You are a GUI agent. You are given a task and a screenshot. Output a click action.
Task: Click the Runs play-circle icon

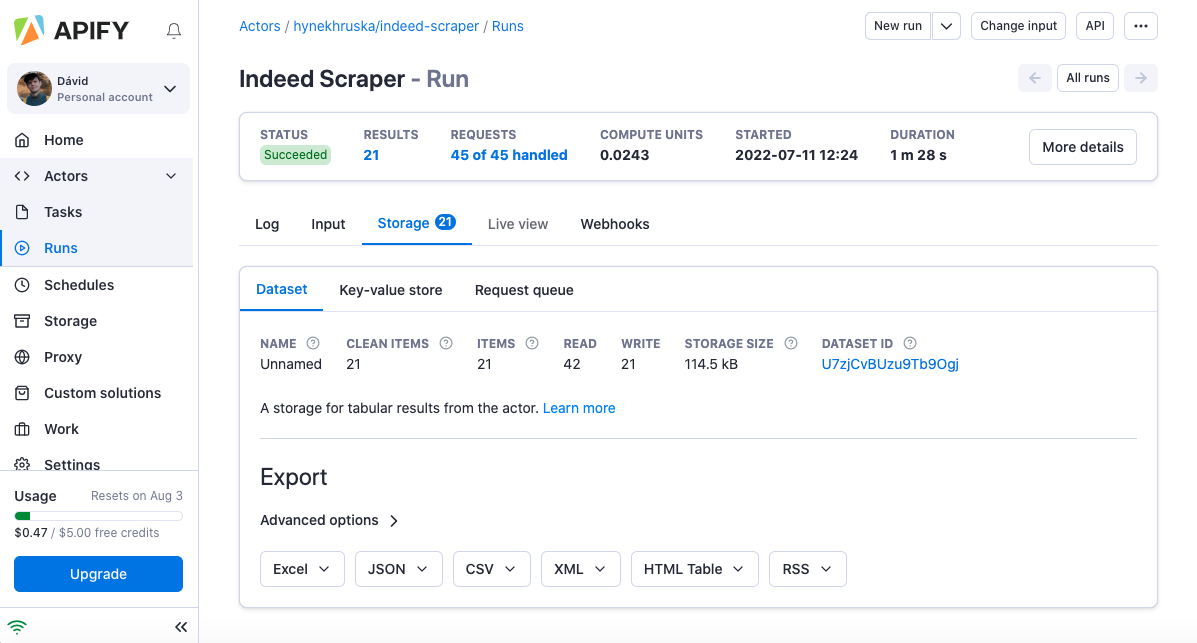tap(22, 248)
